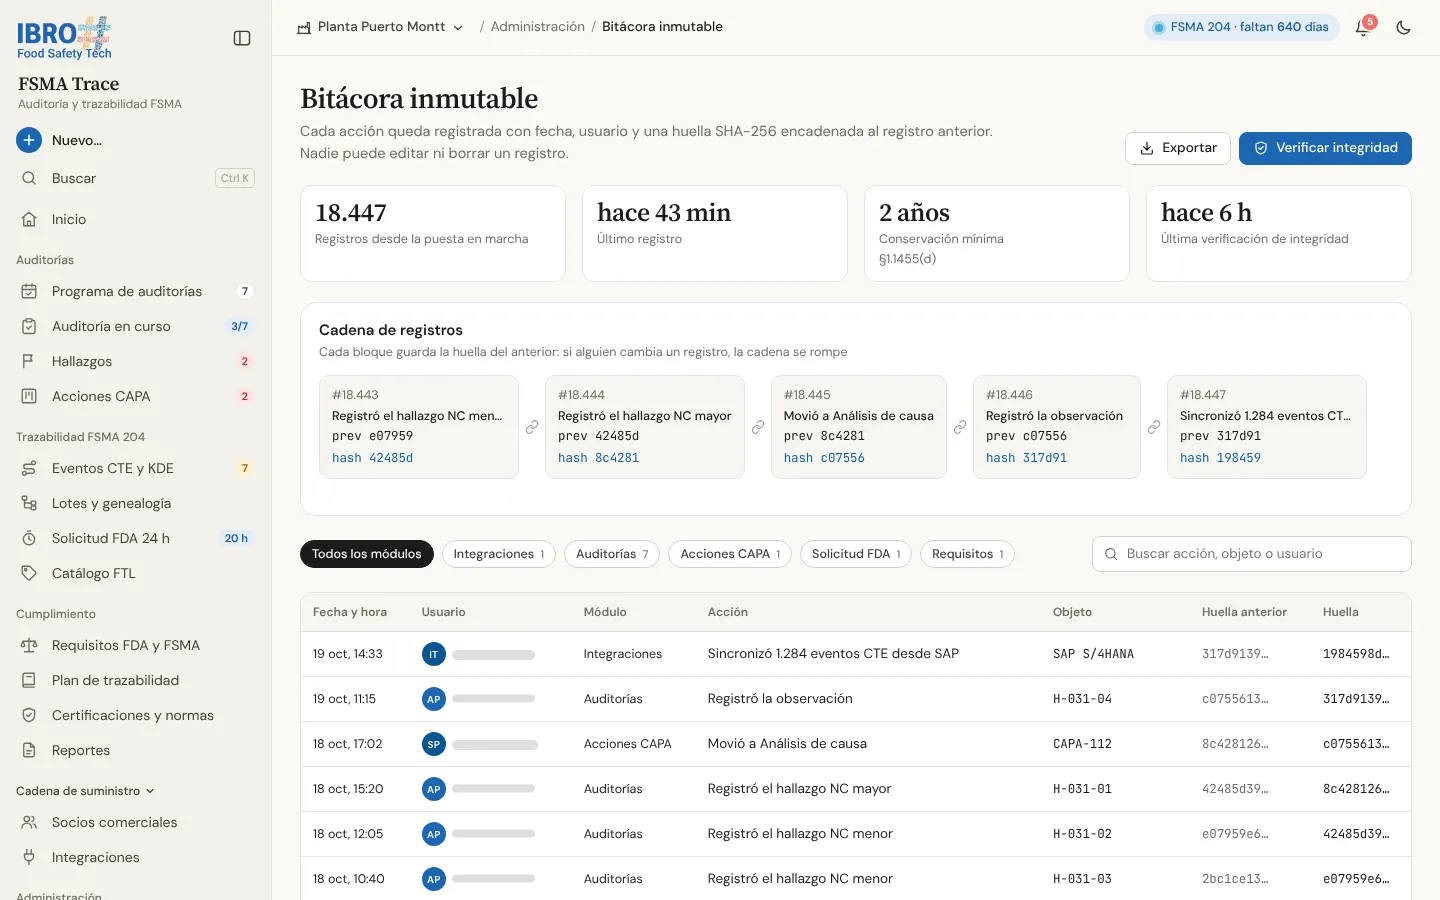Click Exportar button
Viewport: 1440px width, 900px height.
click(1178, 148)
